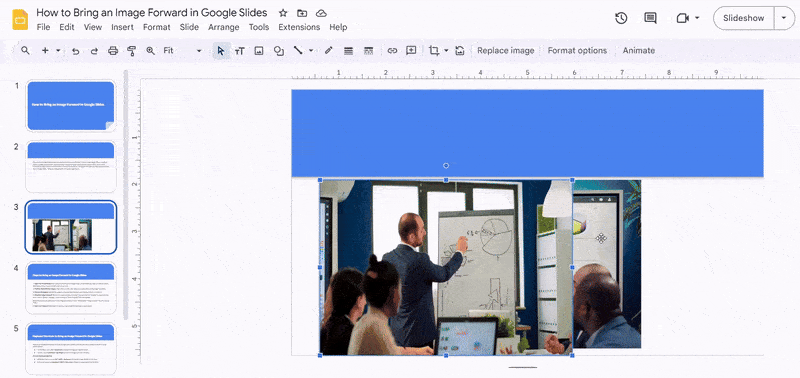This screenshot has width=800, height=378.
Task: Star this presentation
Action: point(283,13)
